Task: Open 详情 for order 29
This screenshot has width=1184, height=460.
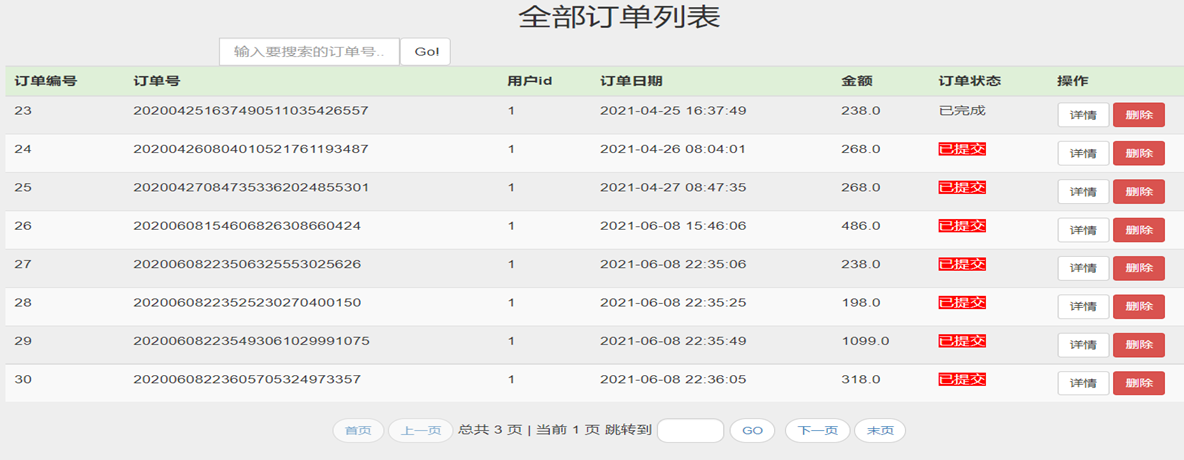Action: click(x=1084, y=345)
